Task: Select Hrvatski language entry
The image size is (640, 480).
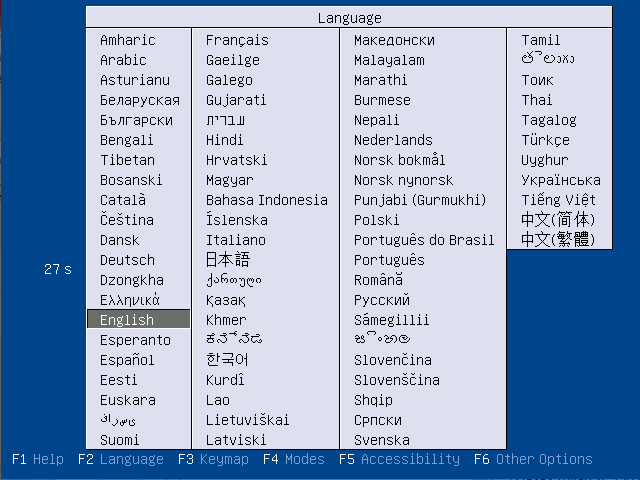Action: [236, 160]
